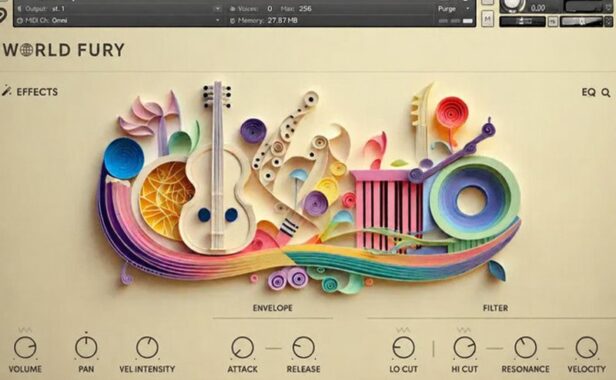Click the globe icon in World Fury logo
This screenshot has width=616, height=380.
coord(27,50)
